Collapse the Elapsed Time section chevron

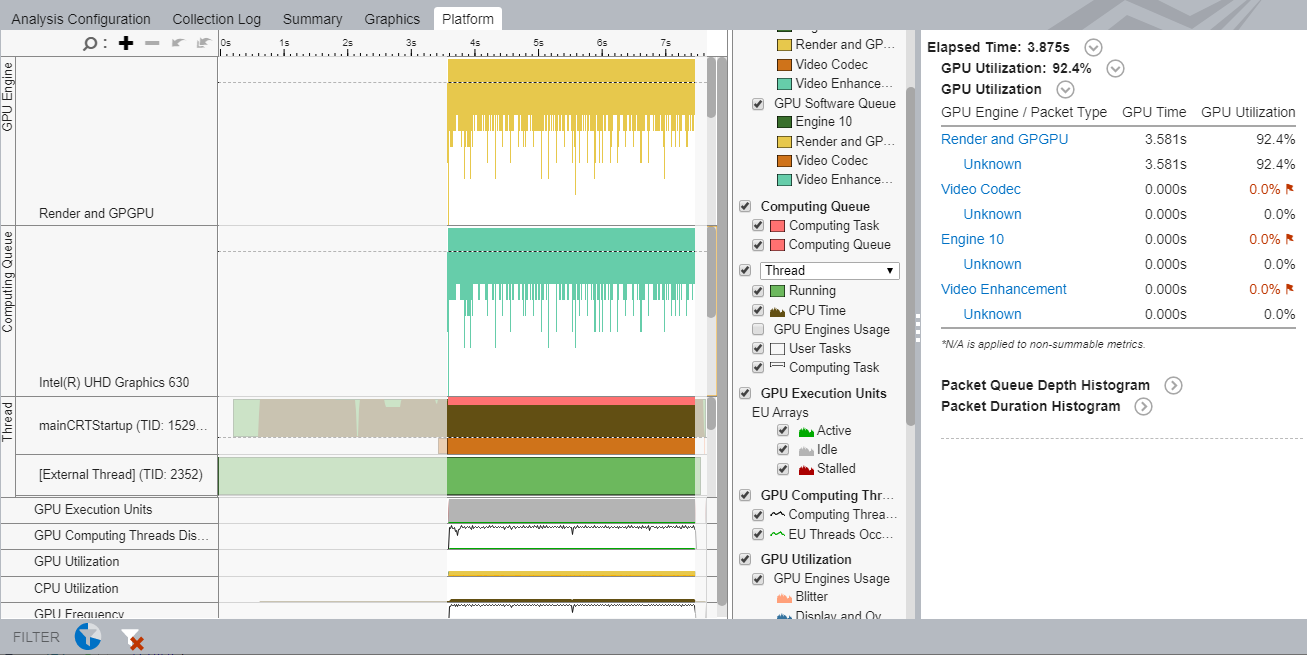pos(1092,47)
